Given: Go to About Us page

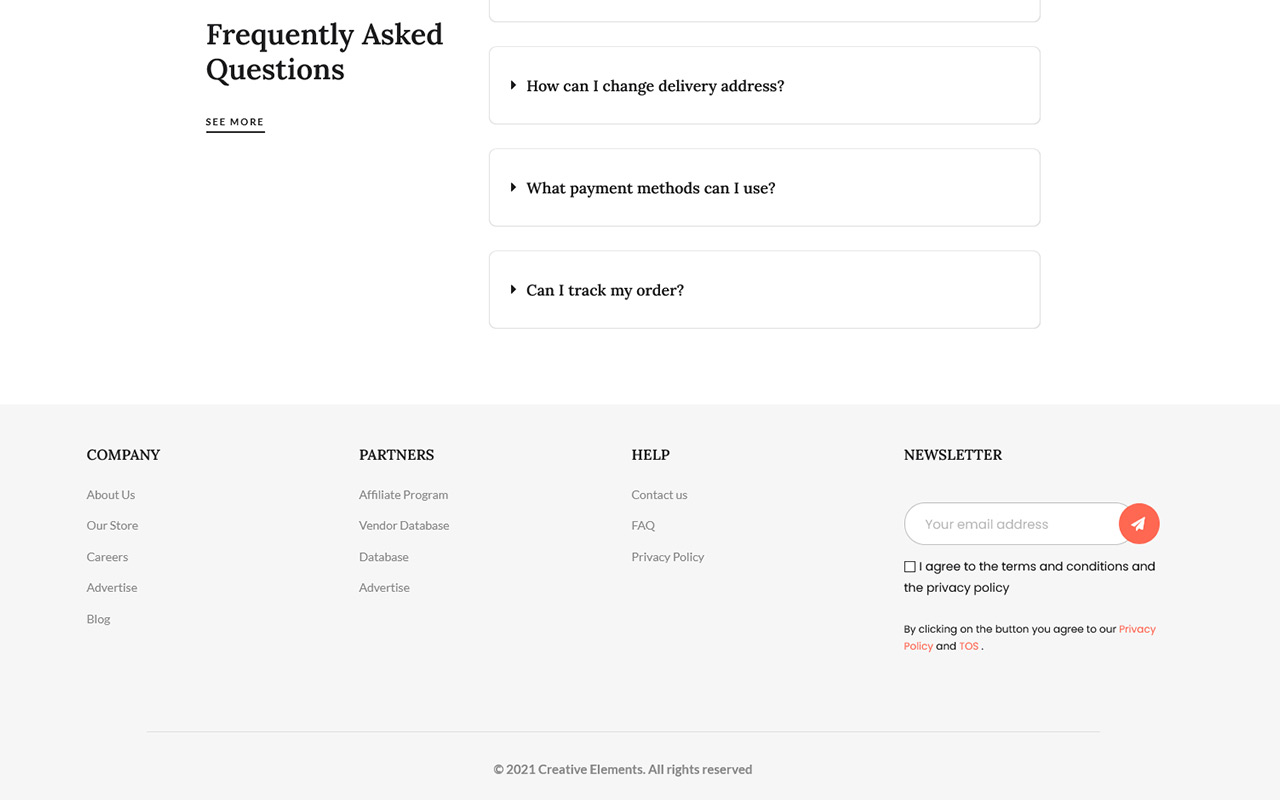Looking at the screenshot, I should tap(111, 495).
